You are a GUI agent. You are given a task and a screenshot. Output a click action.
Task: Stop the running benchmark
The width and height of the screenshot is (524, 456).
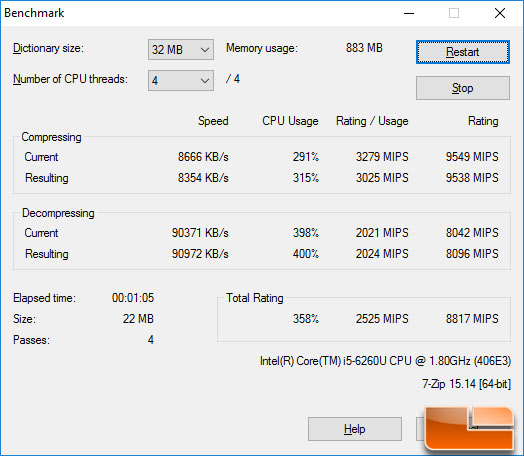click(463, 88)
